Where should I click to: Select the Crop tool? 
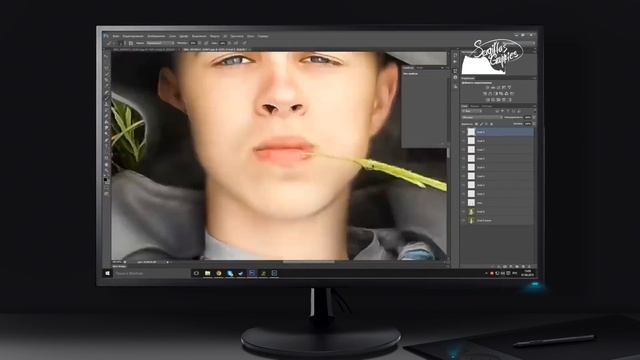coord(106,80)
